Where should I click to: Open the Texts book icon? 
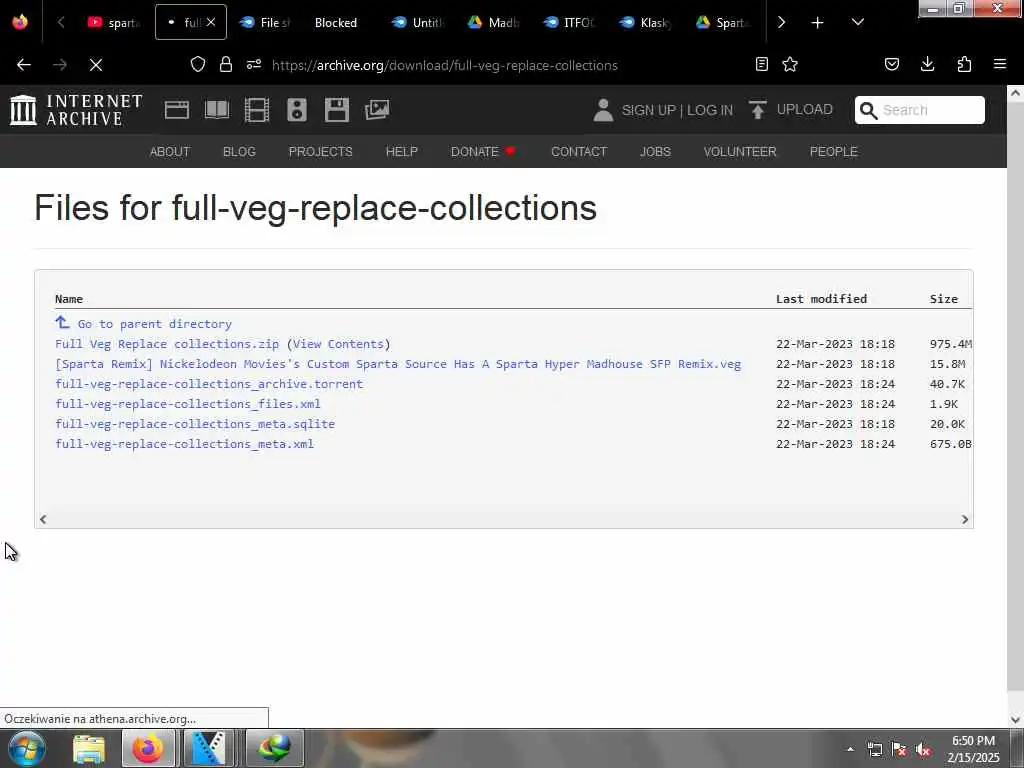pos(217,110)
